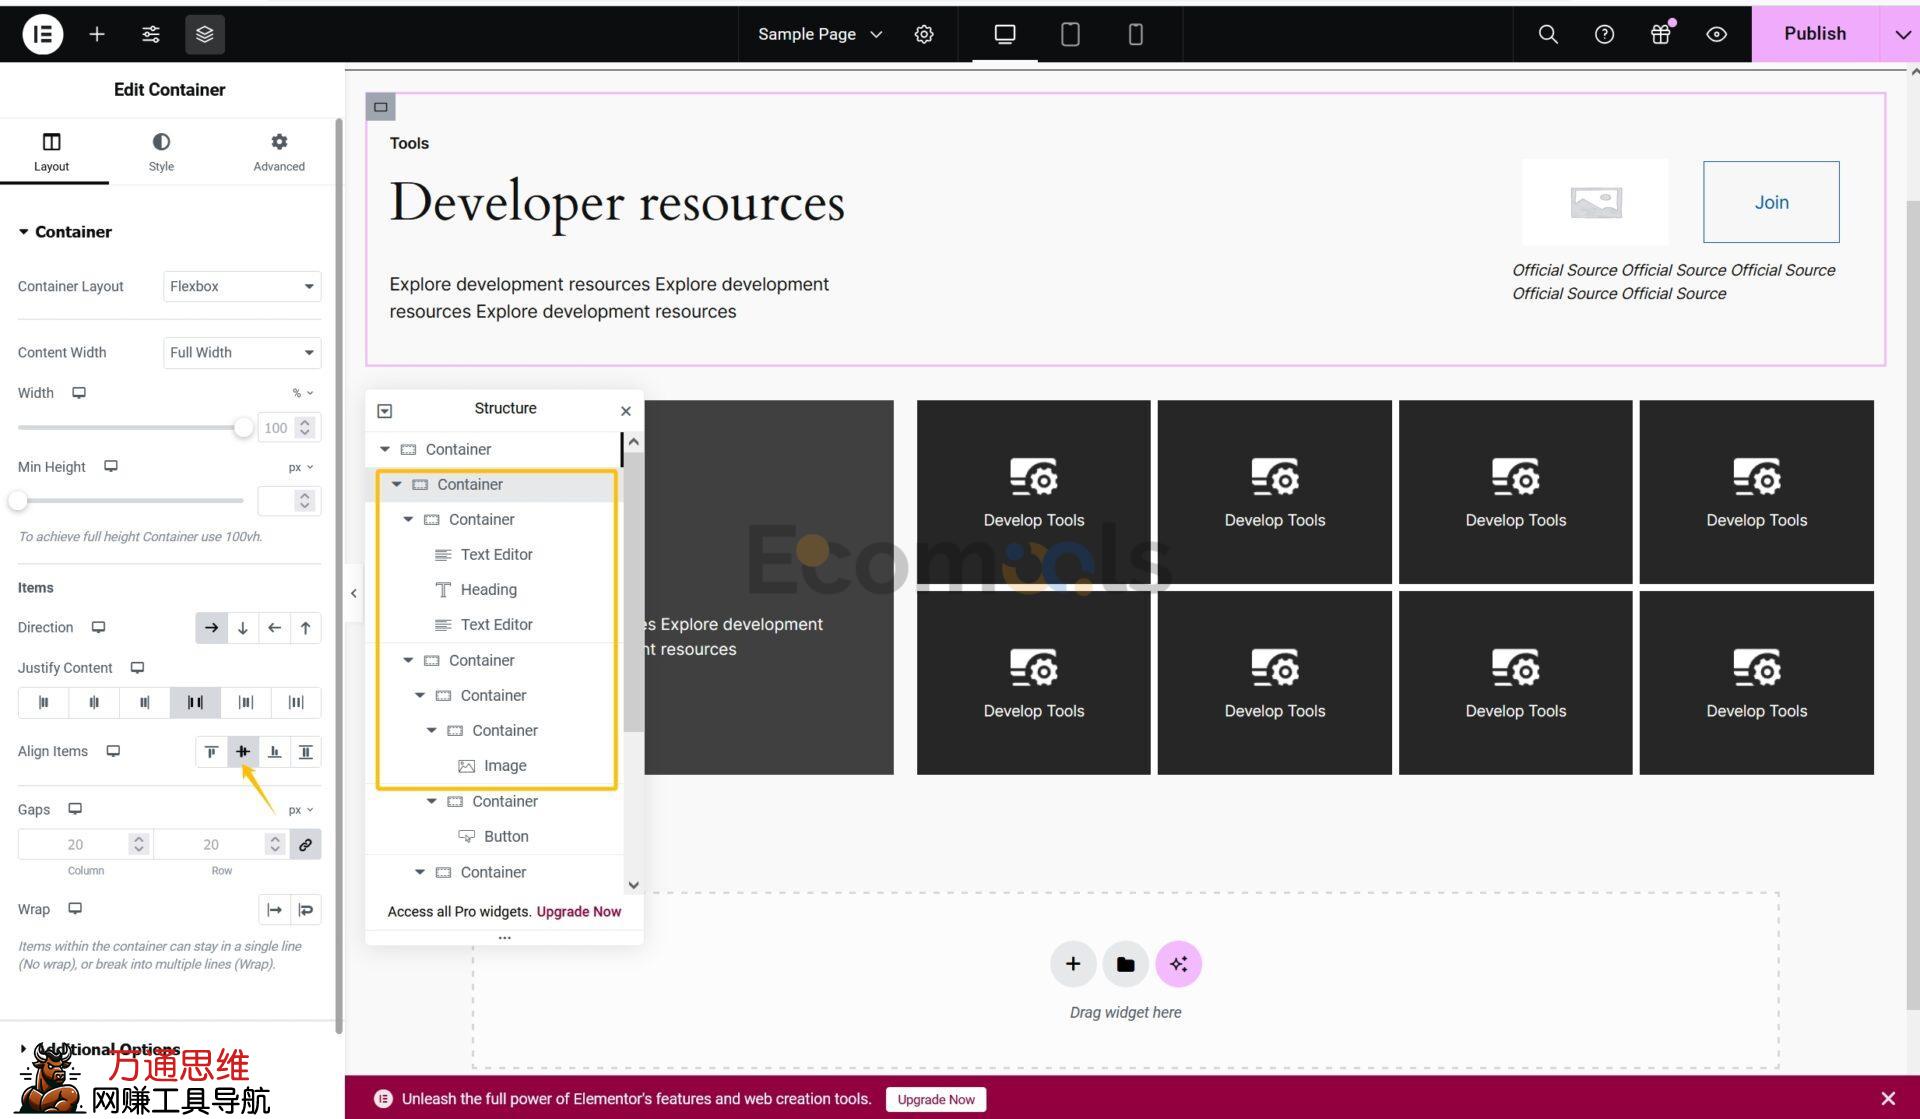1920x1119 pixels.
Task: Toggle the Structure layers icon in top bar
Action: click(x=204, y=34)
